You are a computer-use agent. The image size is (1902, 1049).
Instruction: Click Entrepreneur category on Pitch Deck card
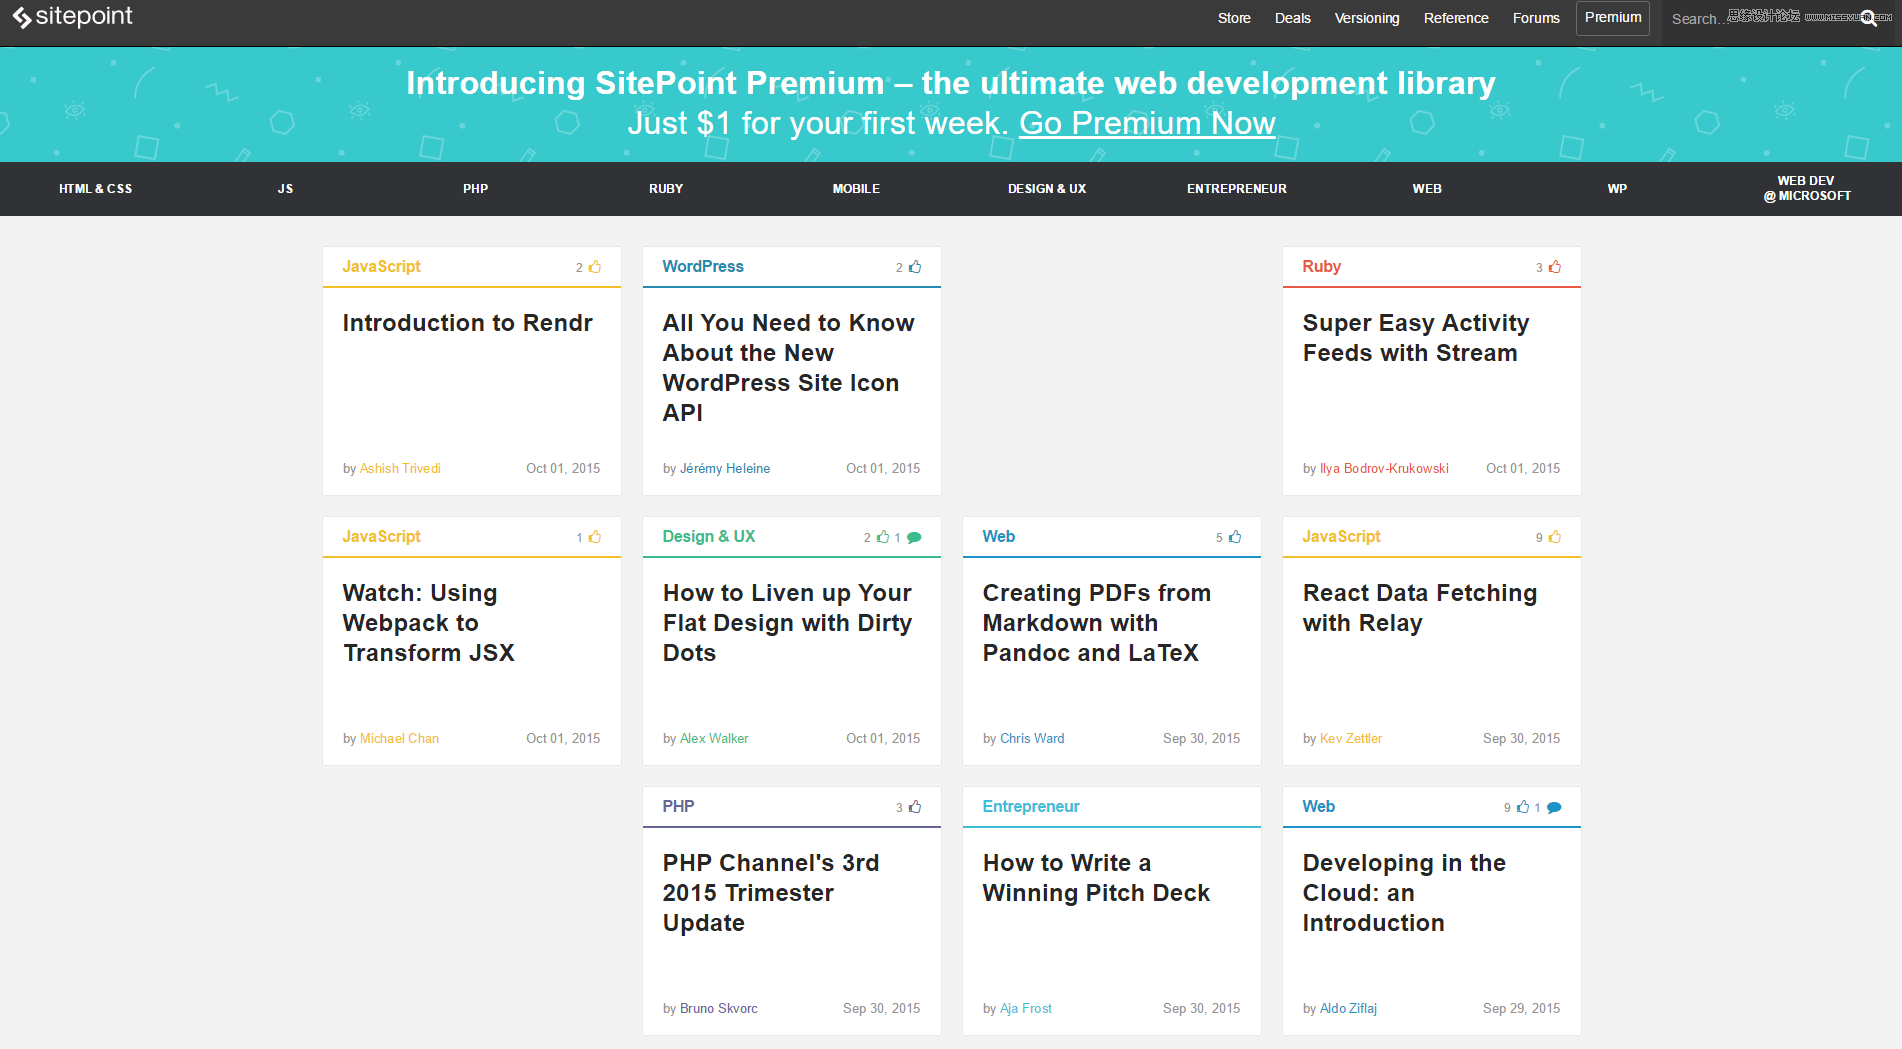click(1031, 807)
